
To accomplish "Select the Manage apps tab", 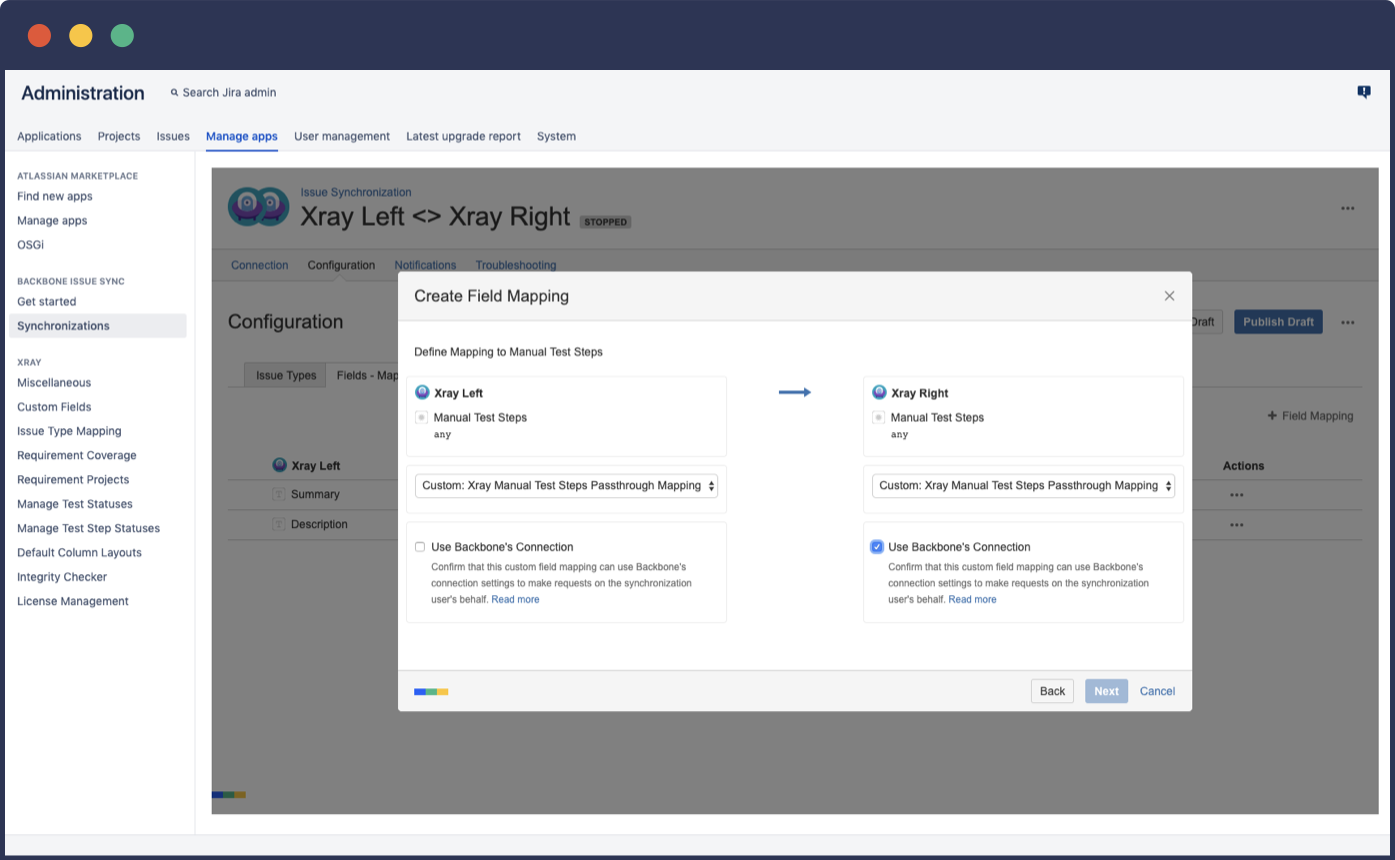I will coord(242,136).
